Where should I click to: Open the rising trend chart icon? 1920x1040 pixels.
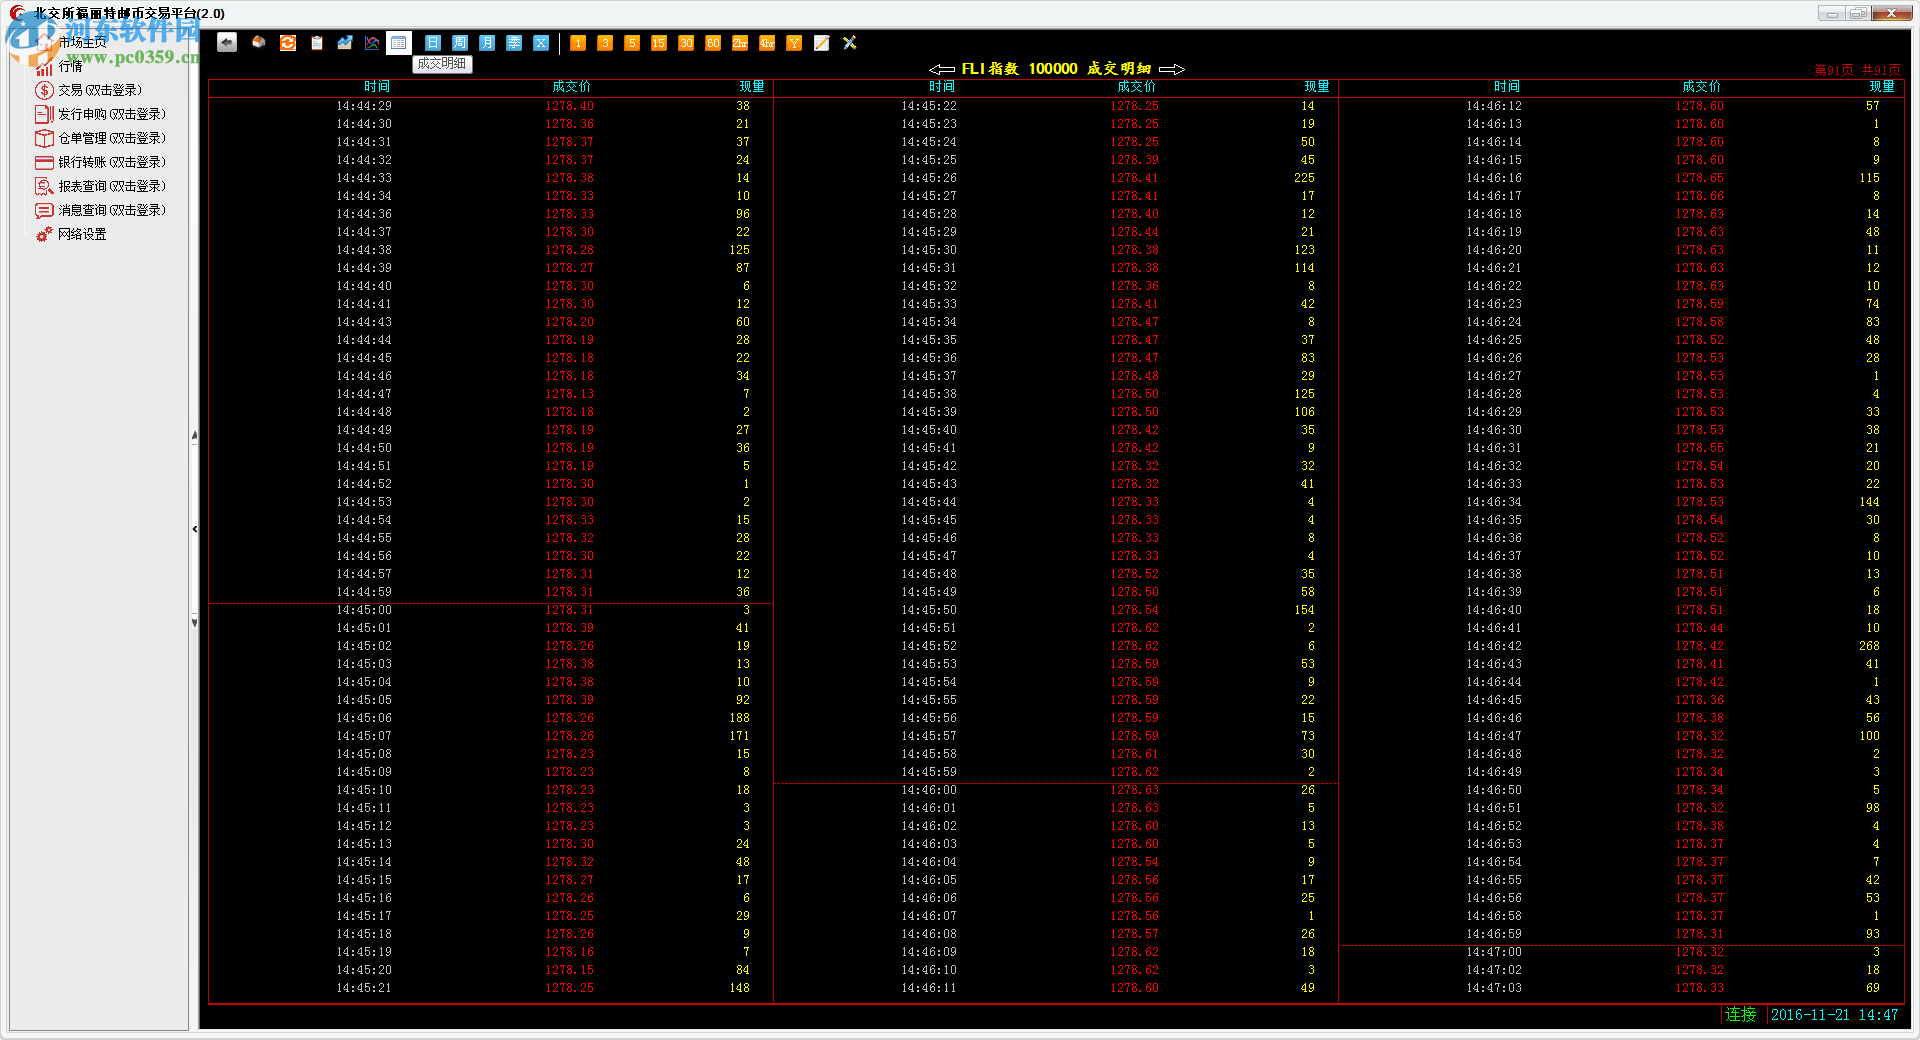tap(345, 42)
